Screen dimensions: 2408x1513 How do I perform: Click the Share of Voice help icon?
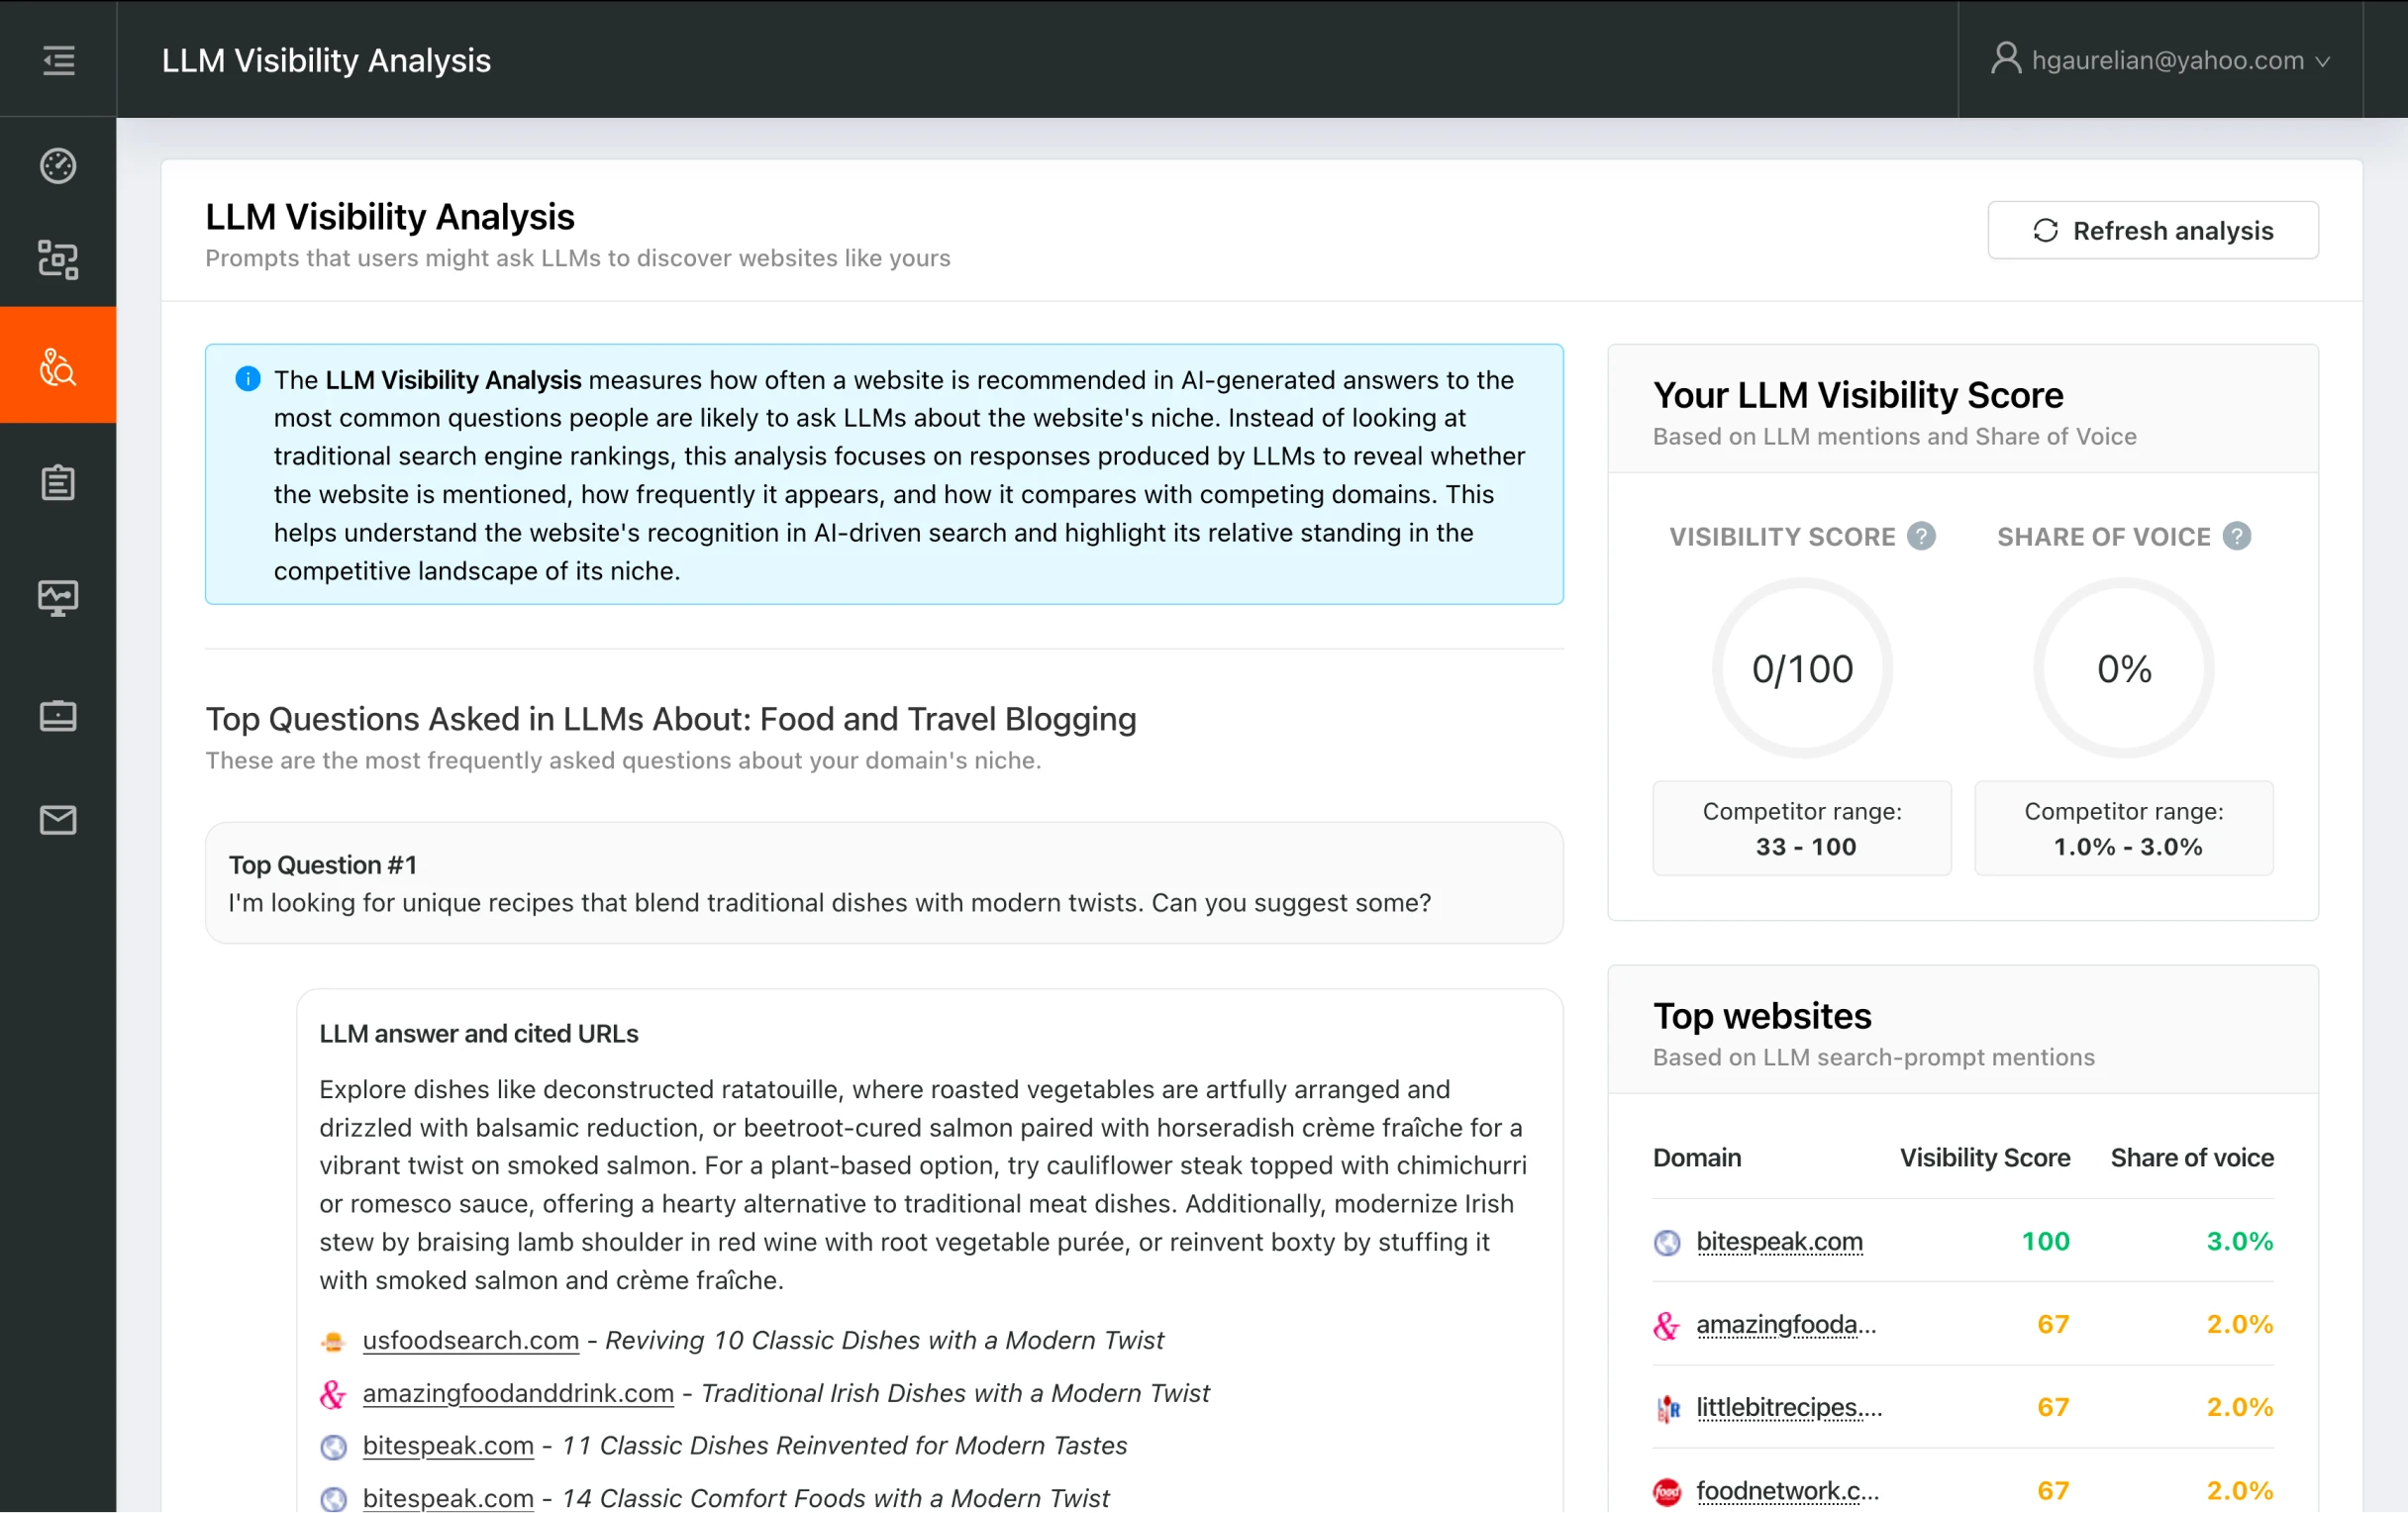[x=2236, y=537]
